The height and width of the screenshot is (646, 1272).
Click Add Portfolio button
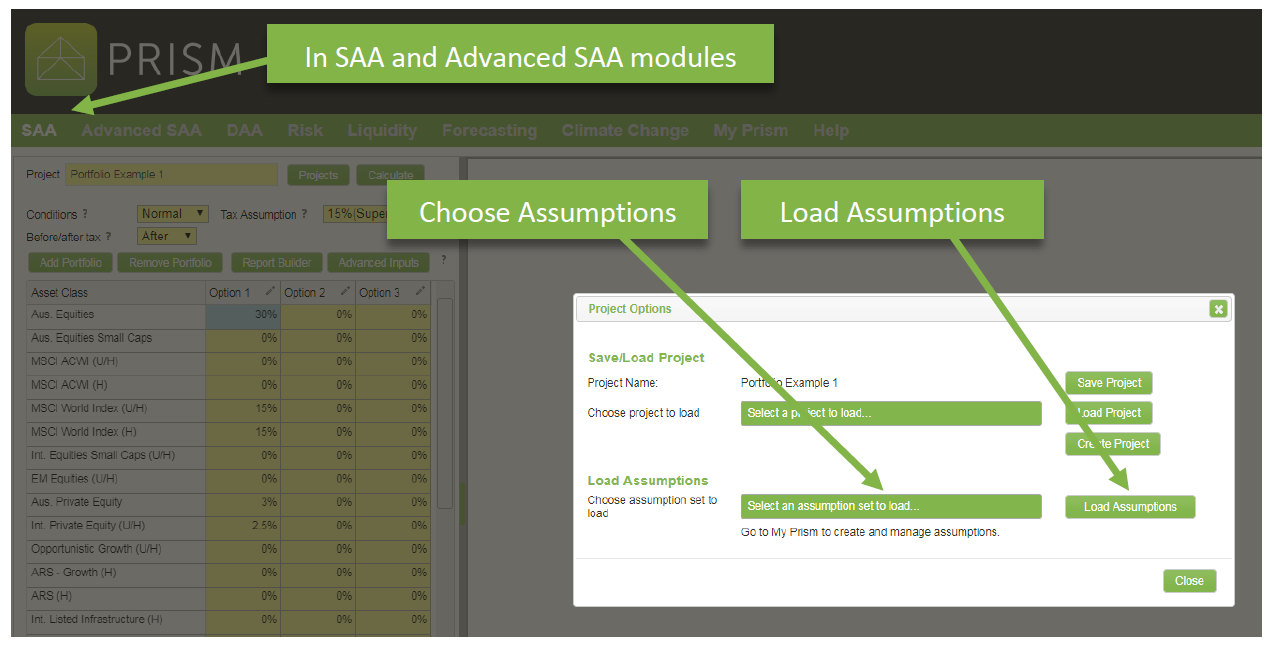71,263
